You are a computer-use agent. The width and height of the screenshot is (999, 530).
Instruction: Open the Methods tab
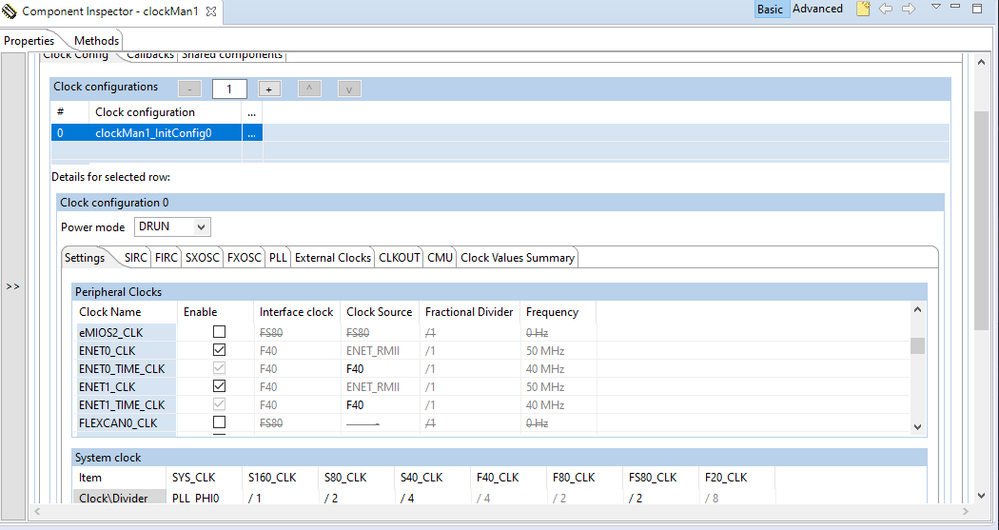click(x=96, y=41)
